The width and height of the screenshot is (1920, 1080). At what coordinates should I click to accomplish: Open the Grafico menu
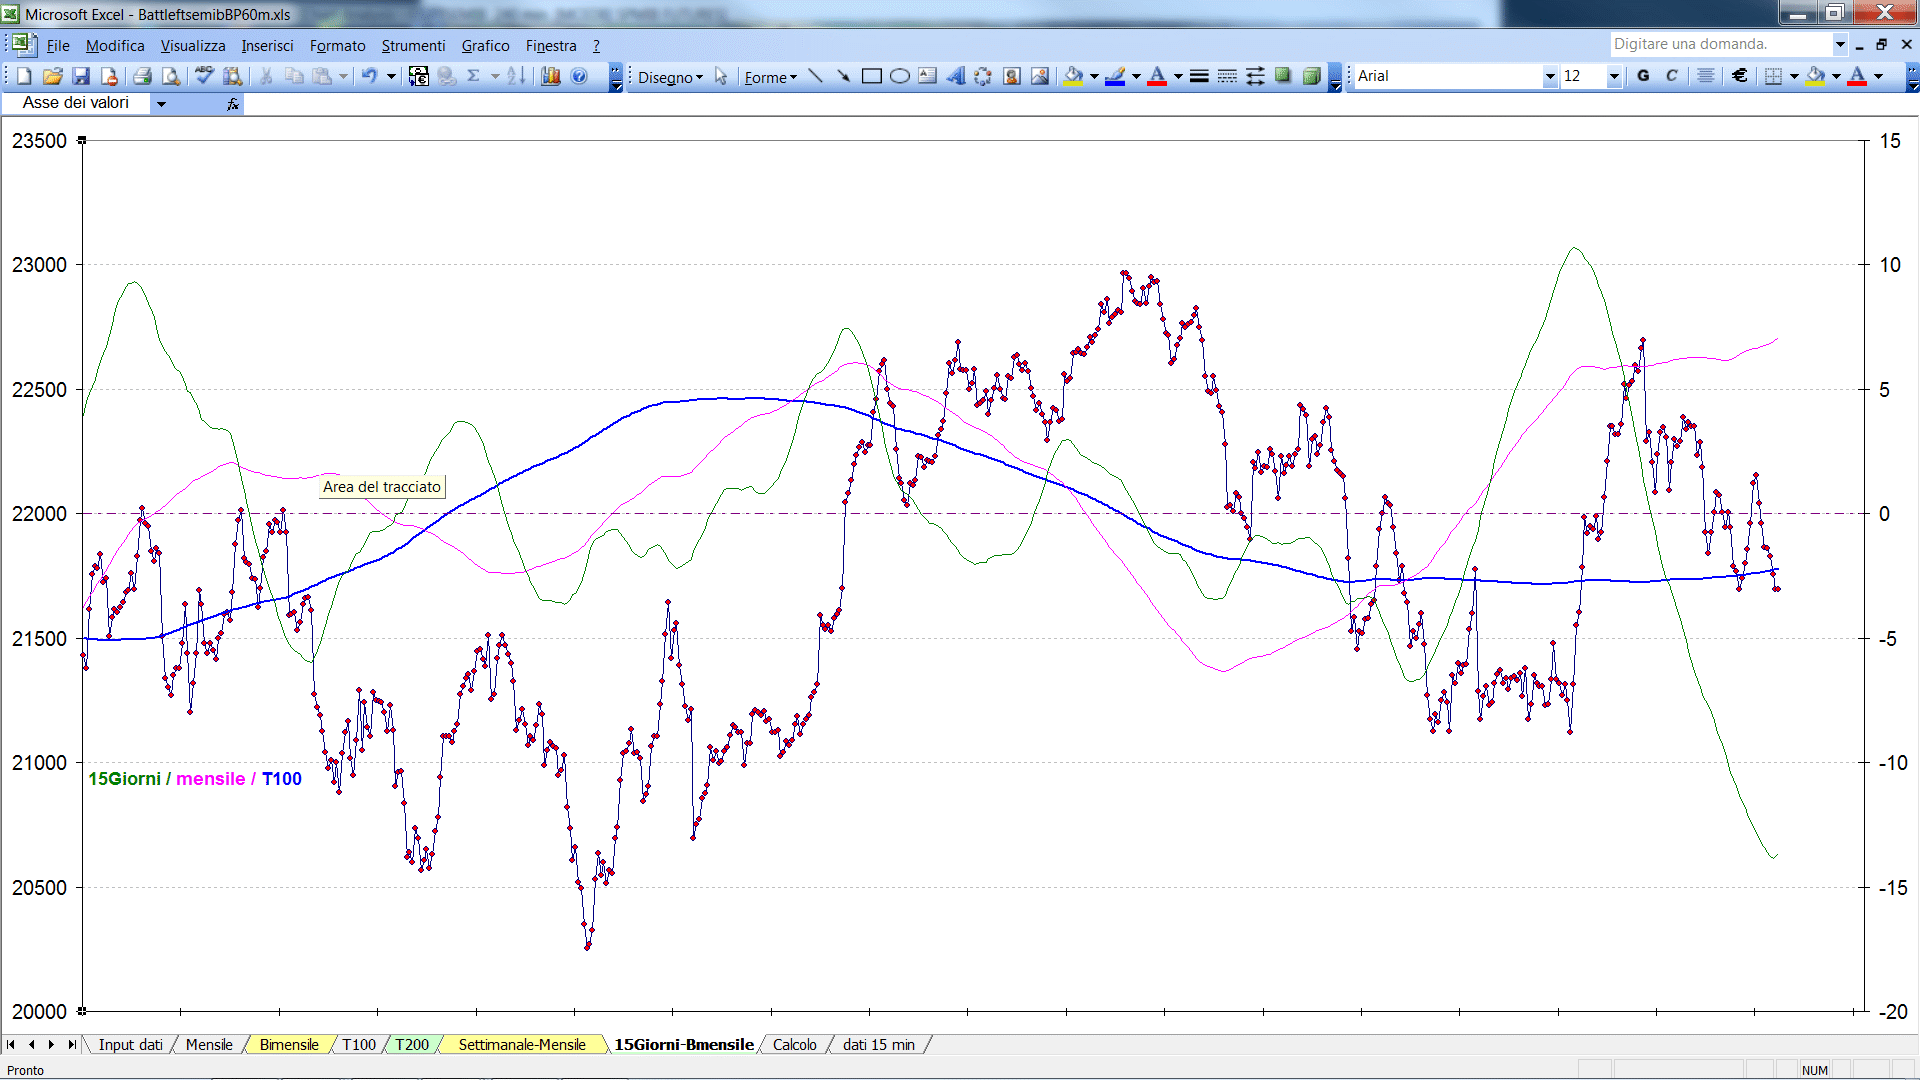(485, 46)
